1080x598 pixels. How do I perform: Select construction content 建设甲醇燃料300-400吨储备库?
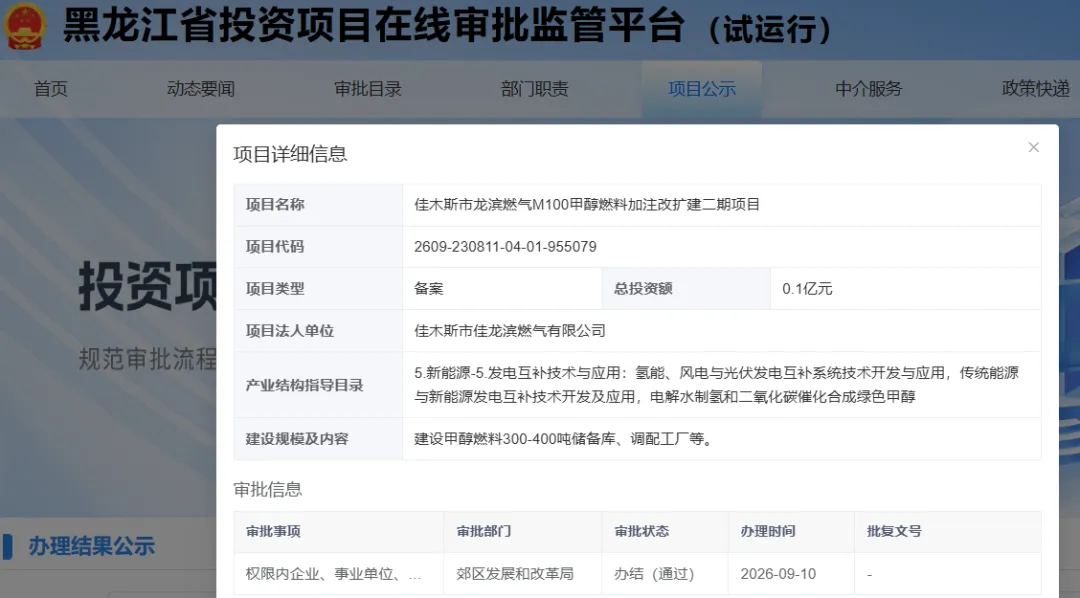(x=563, y=439)
